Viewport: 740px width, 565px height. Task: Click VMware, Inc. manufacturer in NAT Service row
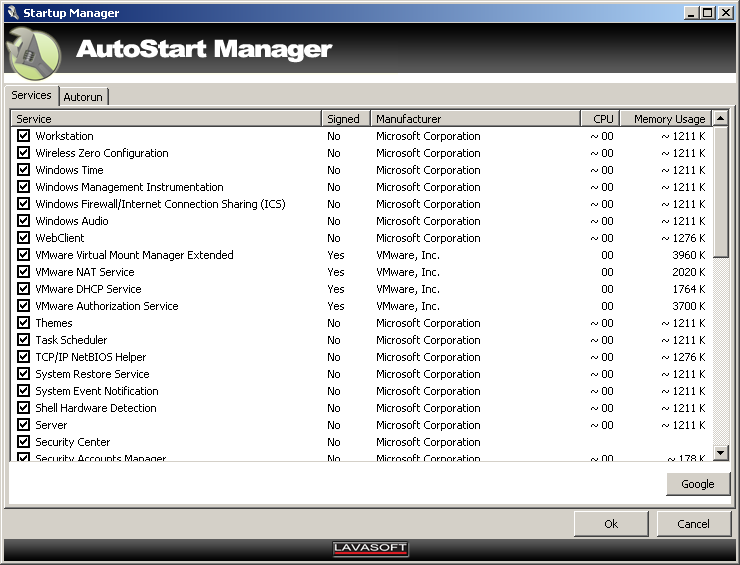click(x=408, y=272)
